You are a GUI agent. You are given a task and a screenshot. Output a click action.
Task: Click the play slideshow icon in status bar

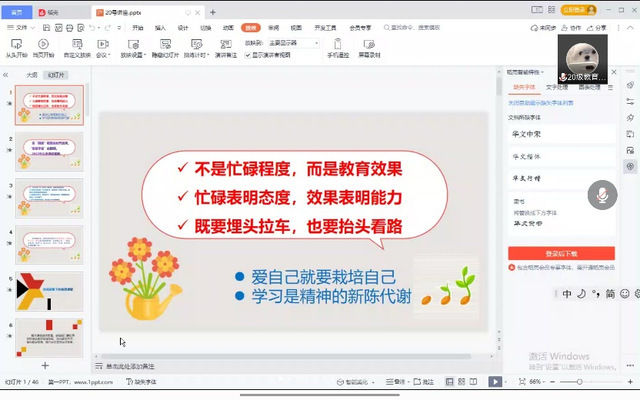click(494, 381)
